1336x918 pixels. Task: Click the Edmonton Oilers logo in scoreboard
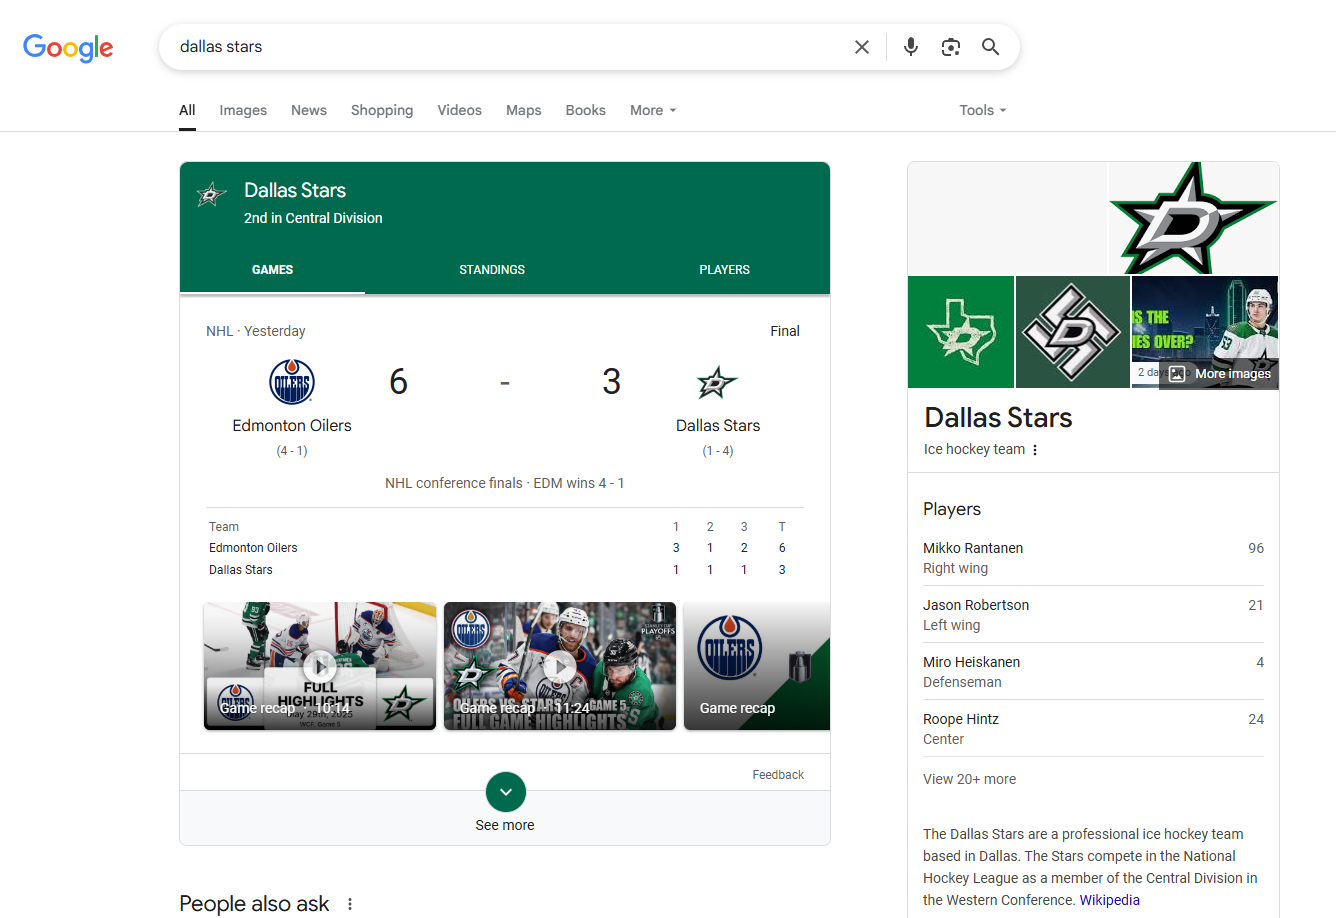(x=292, y=382)
